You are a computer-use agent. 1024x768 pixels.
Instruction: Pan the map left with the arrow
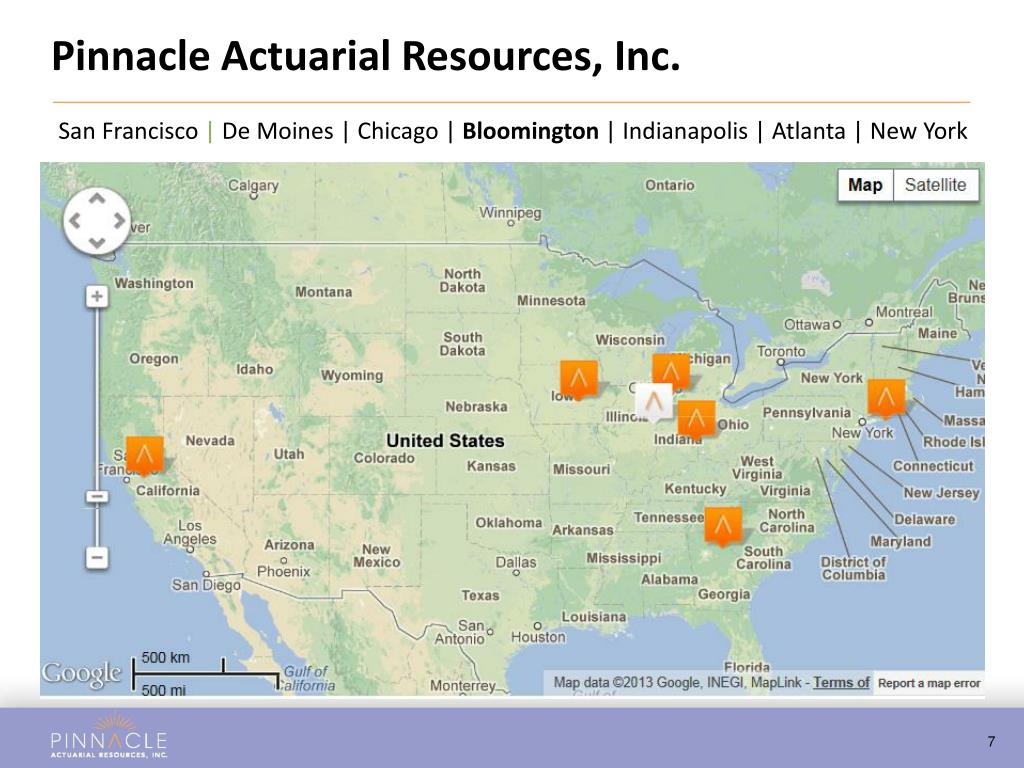(x=75, y=221)
